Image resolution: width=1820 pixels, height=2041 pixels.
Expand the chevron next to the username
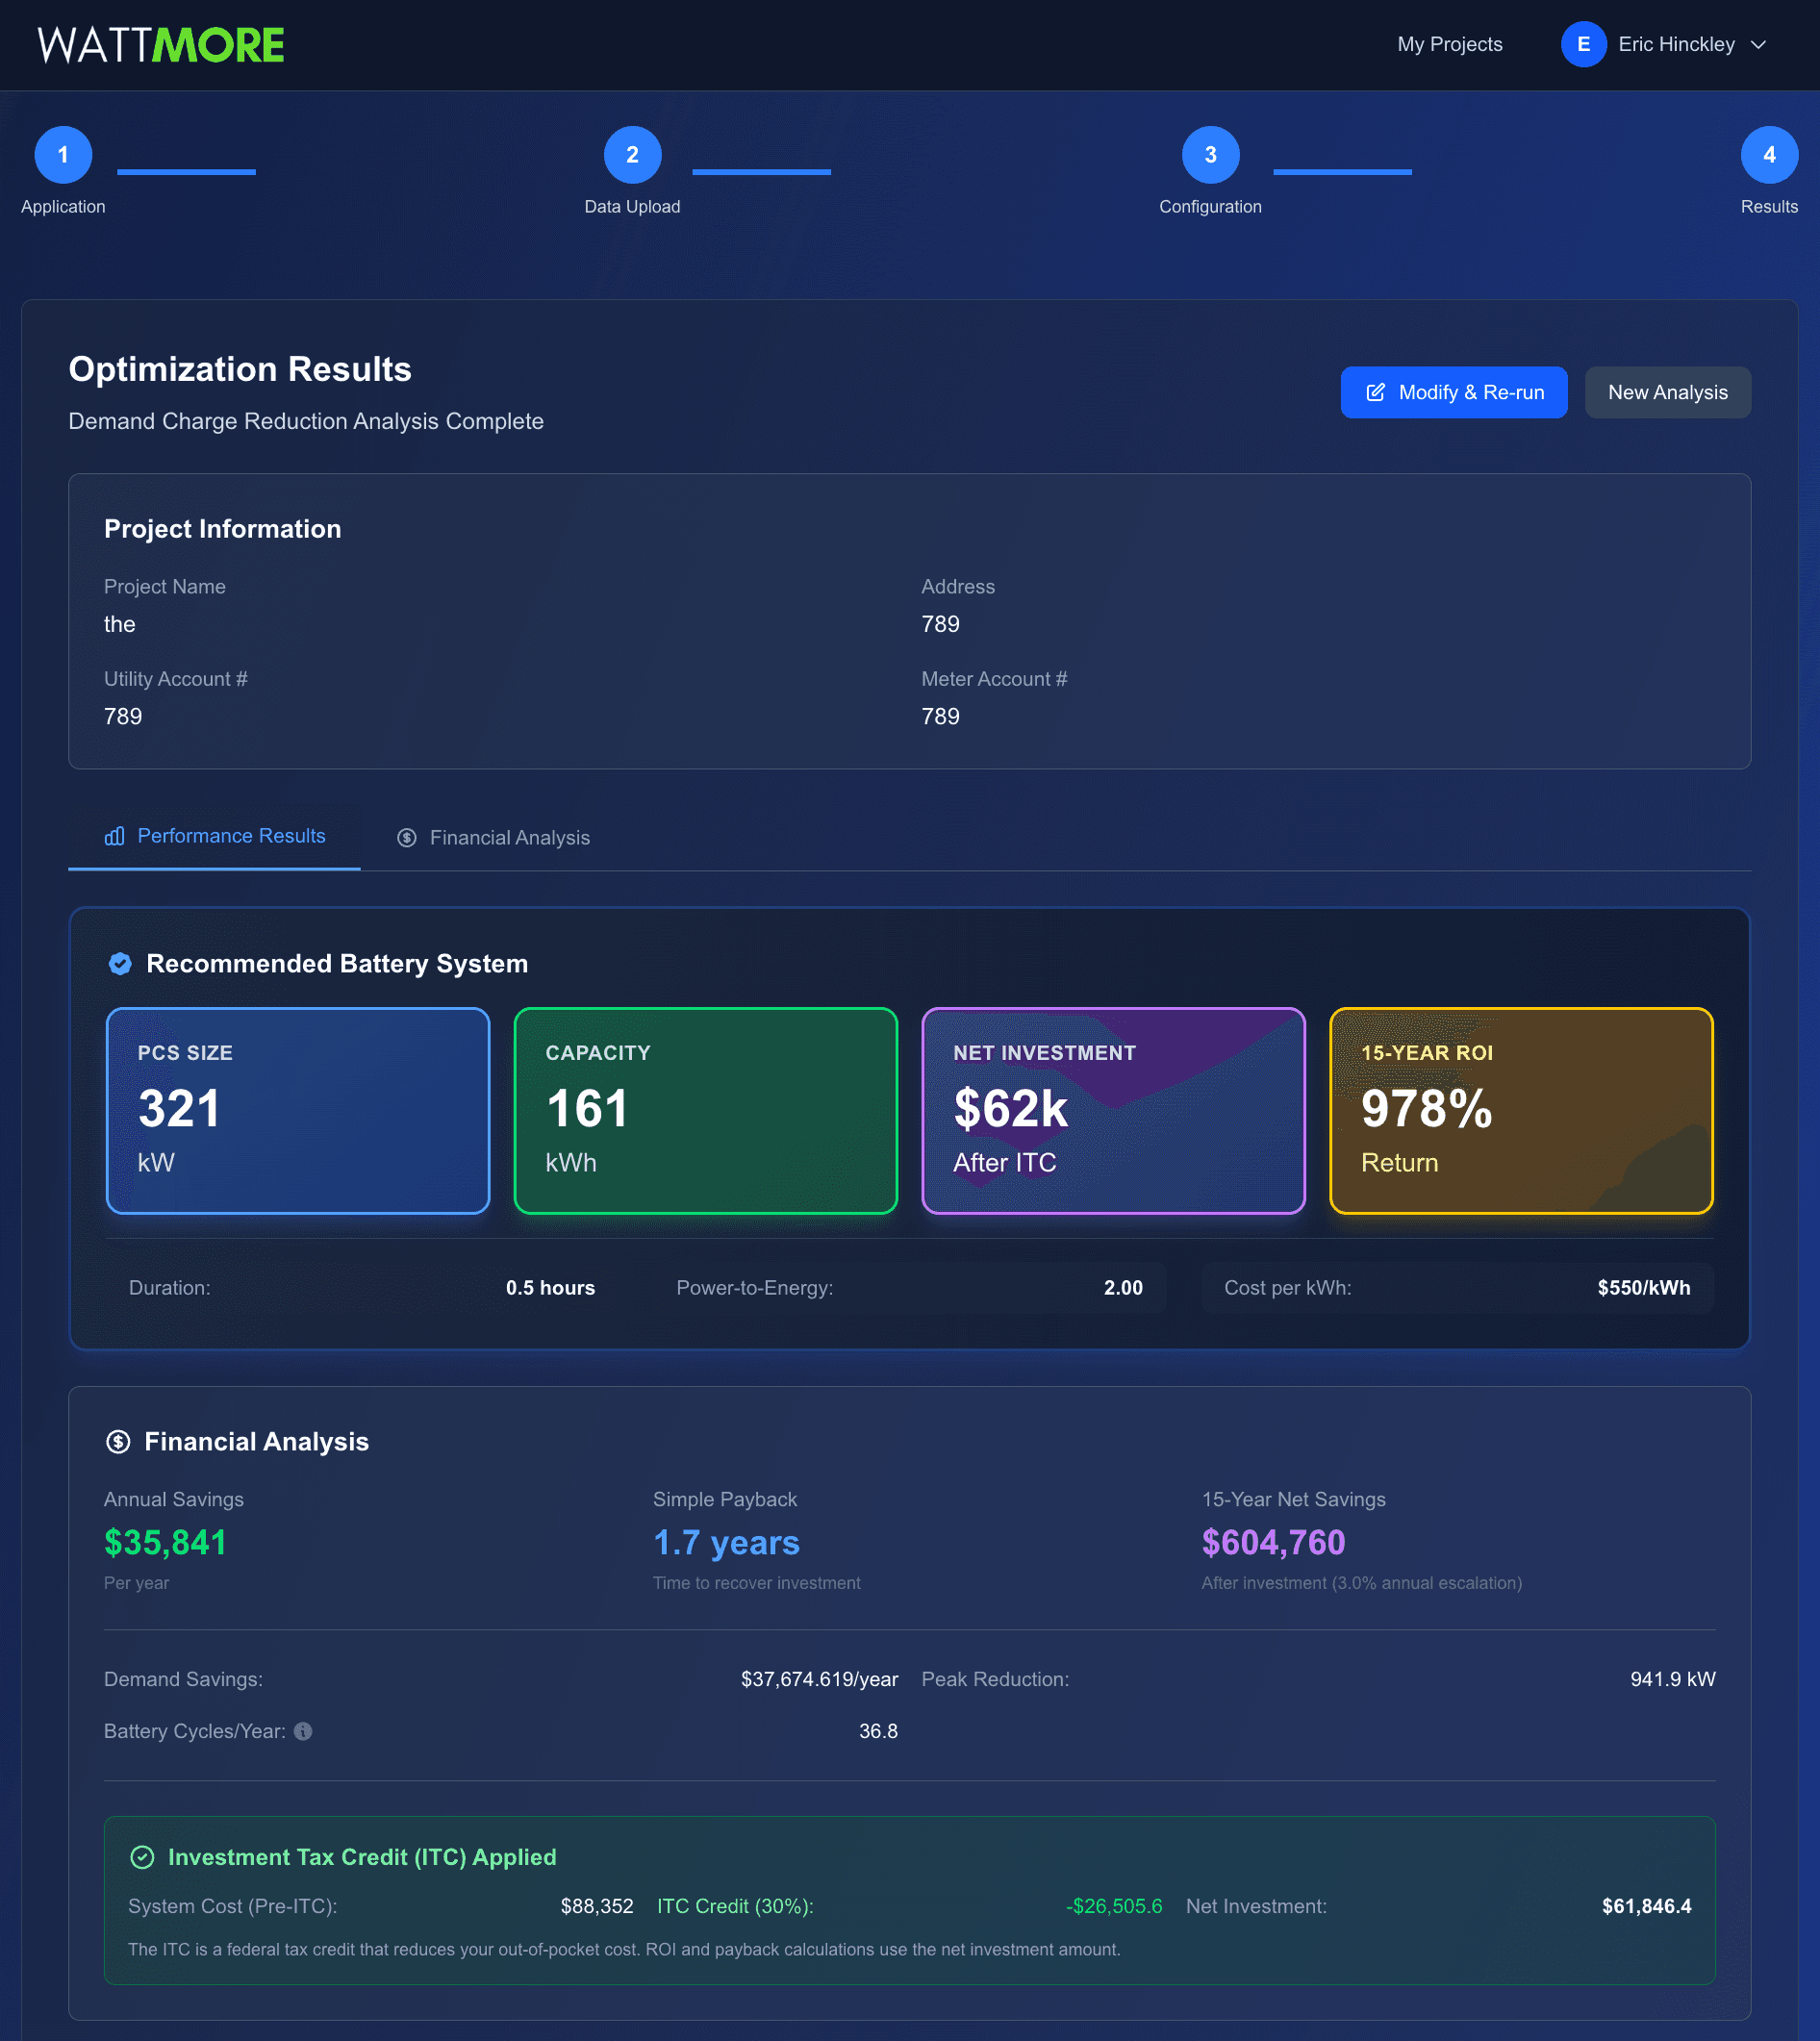1759,45
